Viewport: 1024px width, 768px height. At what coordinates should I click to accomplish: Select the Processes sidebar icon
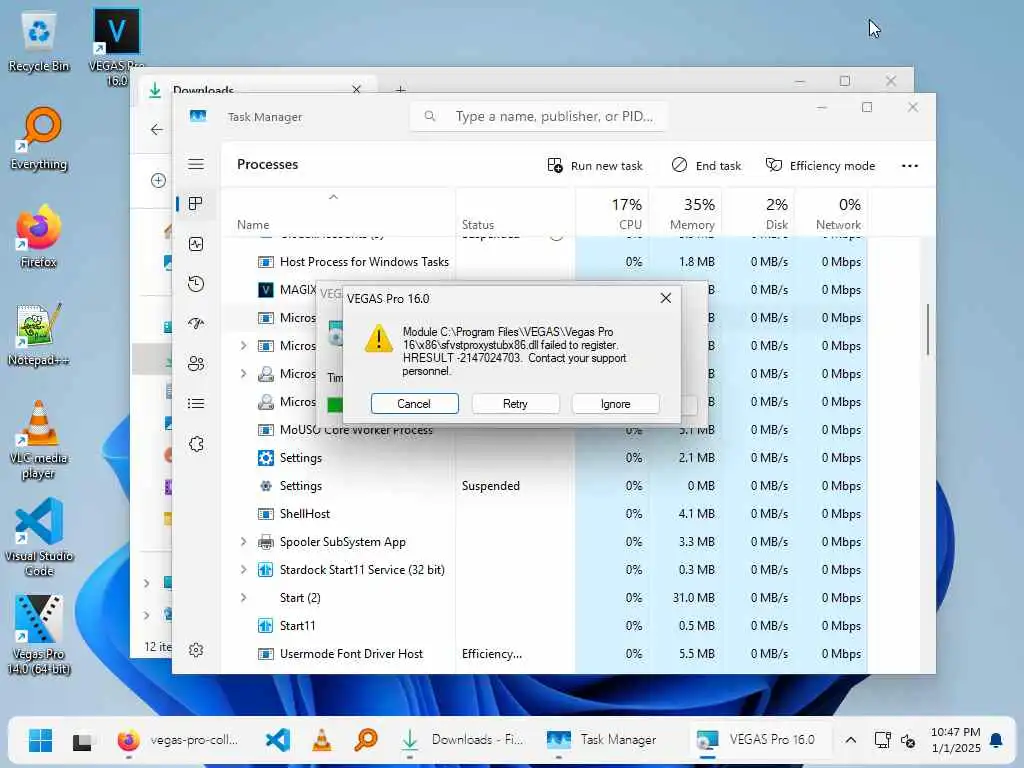(x=196, y=204)
